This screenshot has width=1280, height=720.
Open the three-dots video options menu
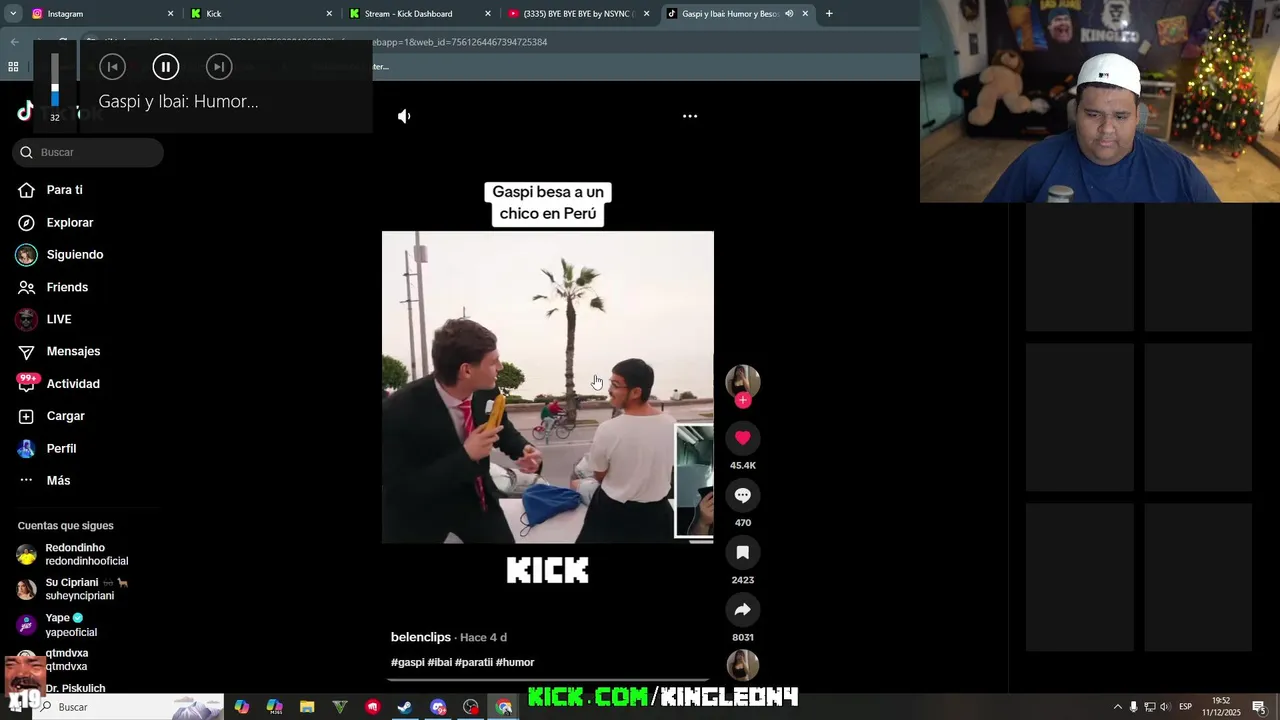[x=690, y=116]
